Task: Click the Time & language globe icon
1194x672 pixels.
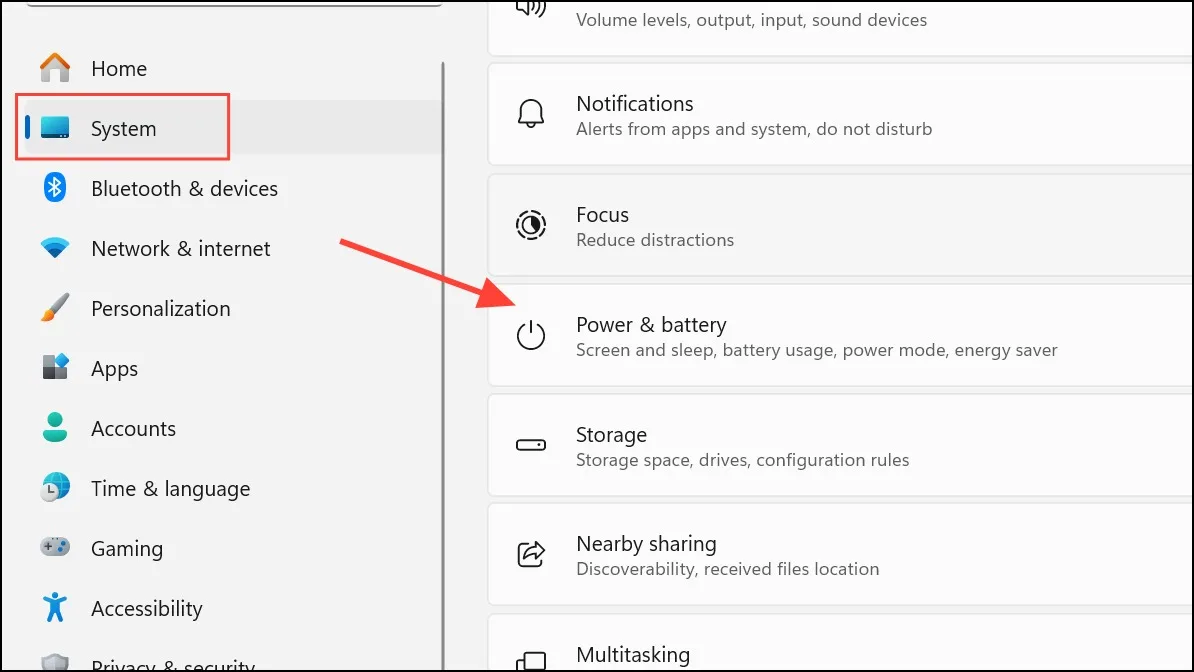Action: pos(55,488)
